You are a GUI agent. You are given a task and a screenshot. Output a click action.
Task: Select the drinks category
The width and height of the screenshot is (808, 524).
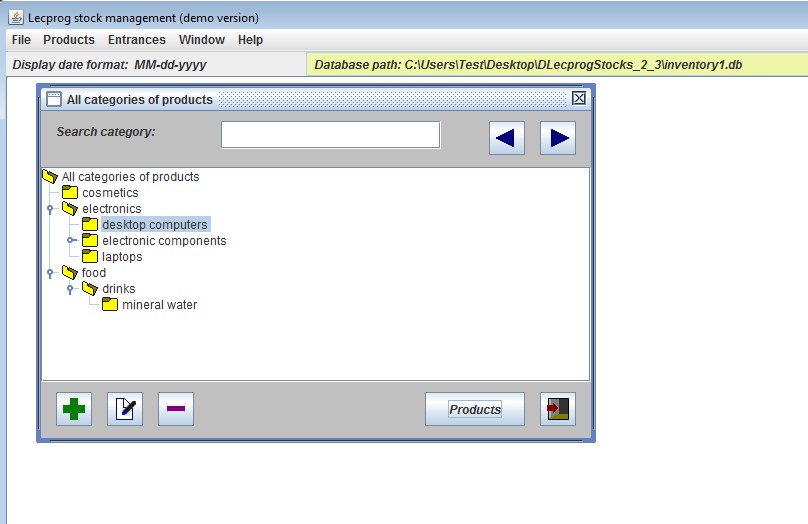click(x=119, y=289)
